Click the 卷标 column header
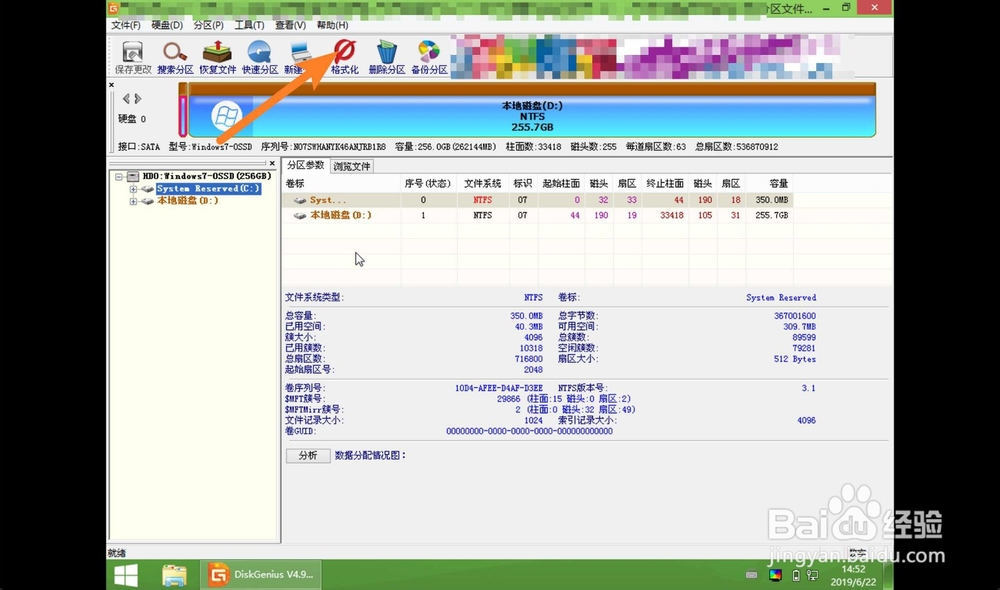1000x590 pixels. pyautogui.click(x=342, y=184)
